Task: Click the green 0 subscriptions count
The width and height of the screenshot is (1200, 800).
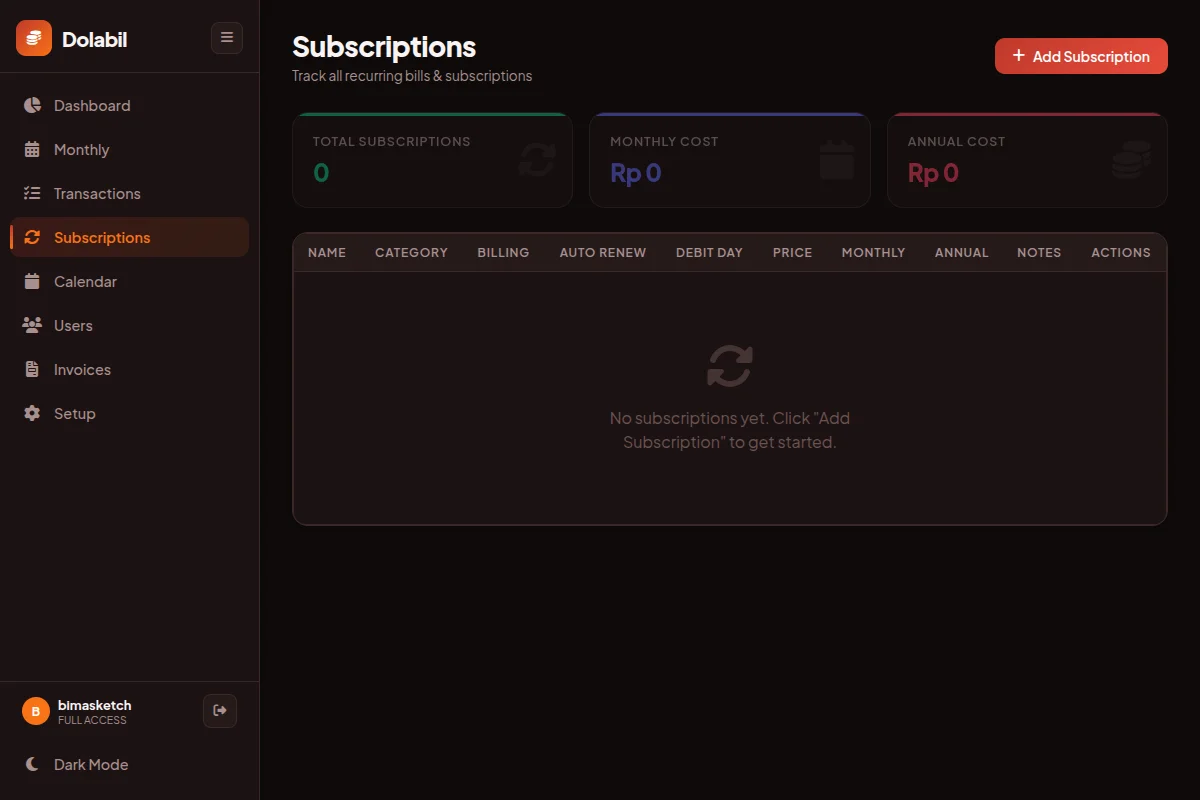Action: [321, 173]
